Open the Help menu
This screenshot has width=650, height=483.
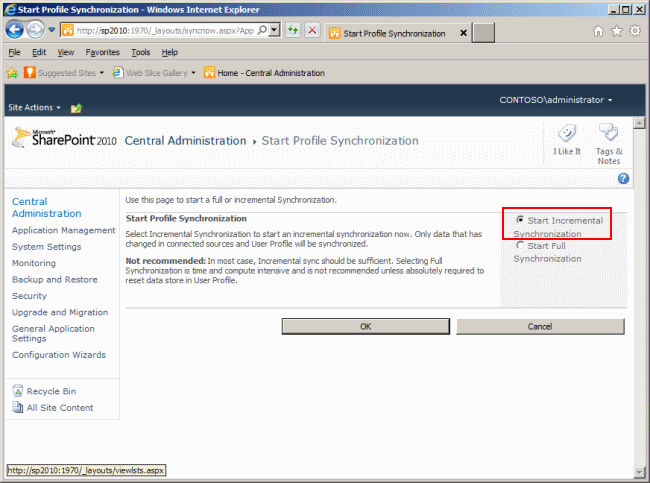coord(170,52)
